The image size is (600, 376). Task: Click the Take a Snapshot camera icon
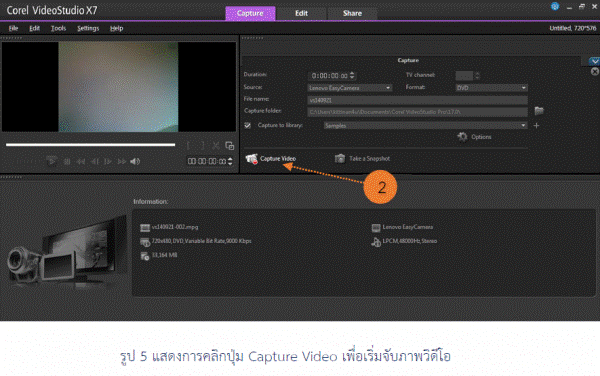340,158
